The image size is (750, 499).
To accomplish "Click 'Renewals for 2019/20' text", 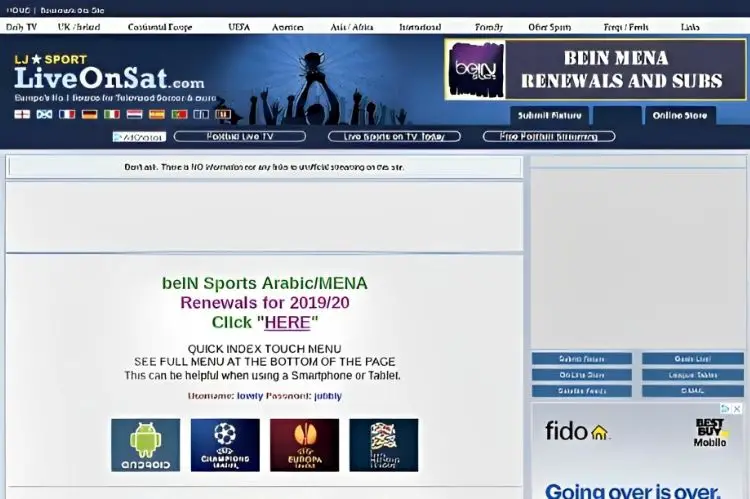I will pos(265,303).
